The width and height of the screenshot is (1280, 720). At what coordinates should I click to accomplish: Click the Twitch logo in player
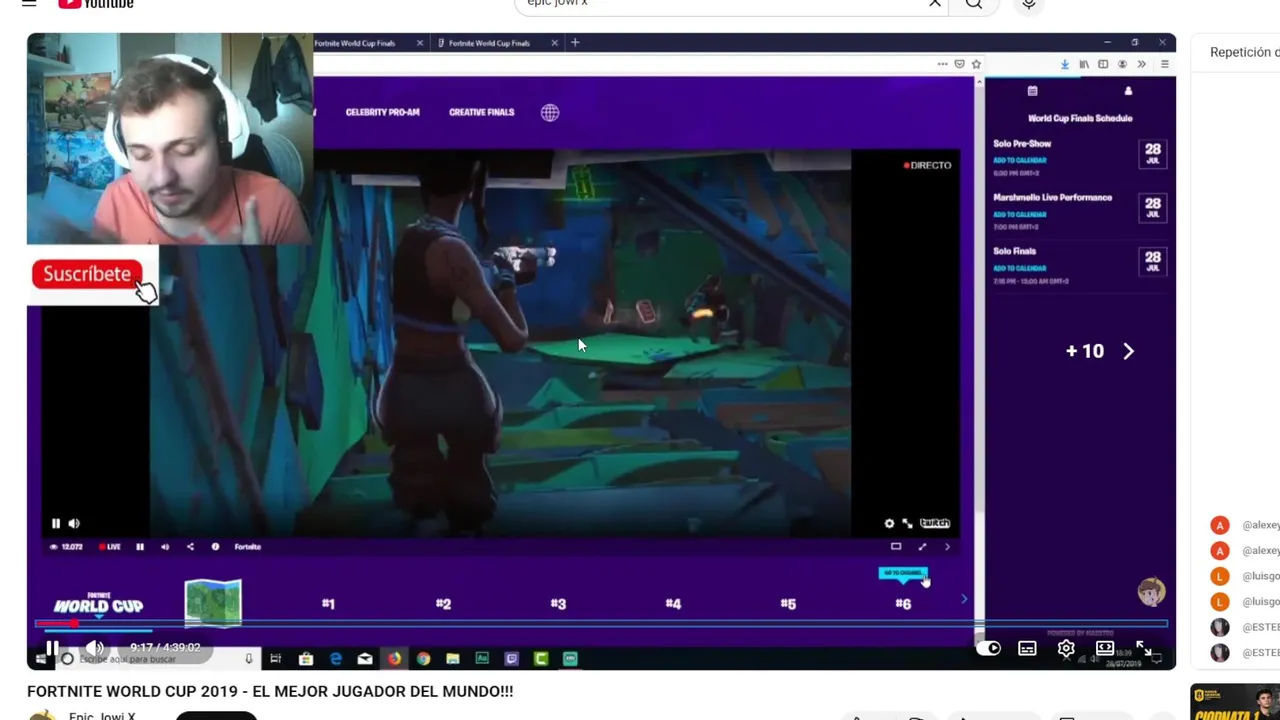(x=935, y=523)
